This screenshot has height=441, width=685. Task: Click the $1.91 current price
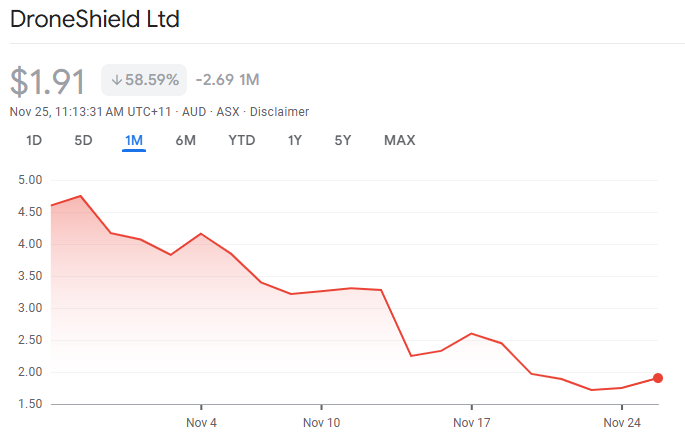click(x=48, y=81)
